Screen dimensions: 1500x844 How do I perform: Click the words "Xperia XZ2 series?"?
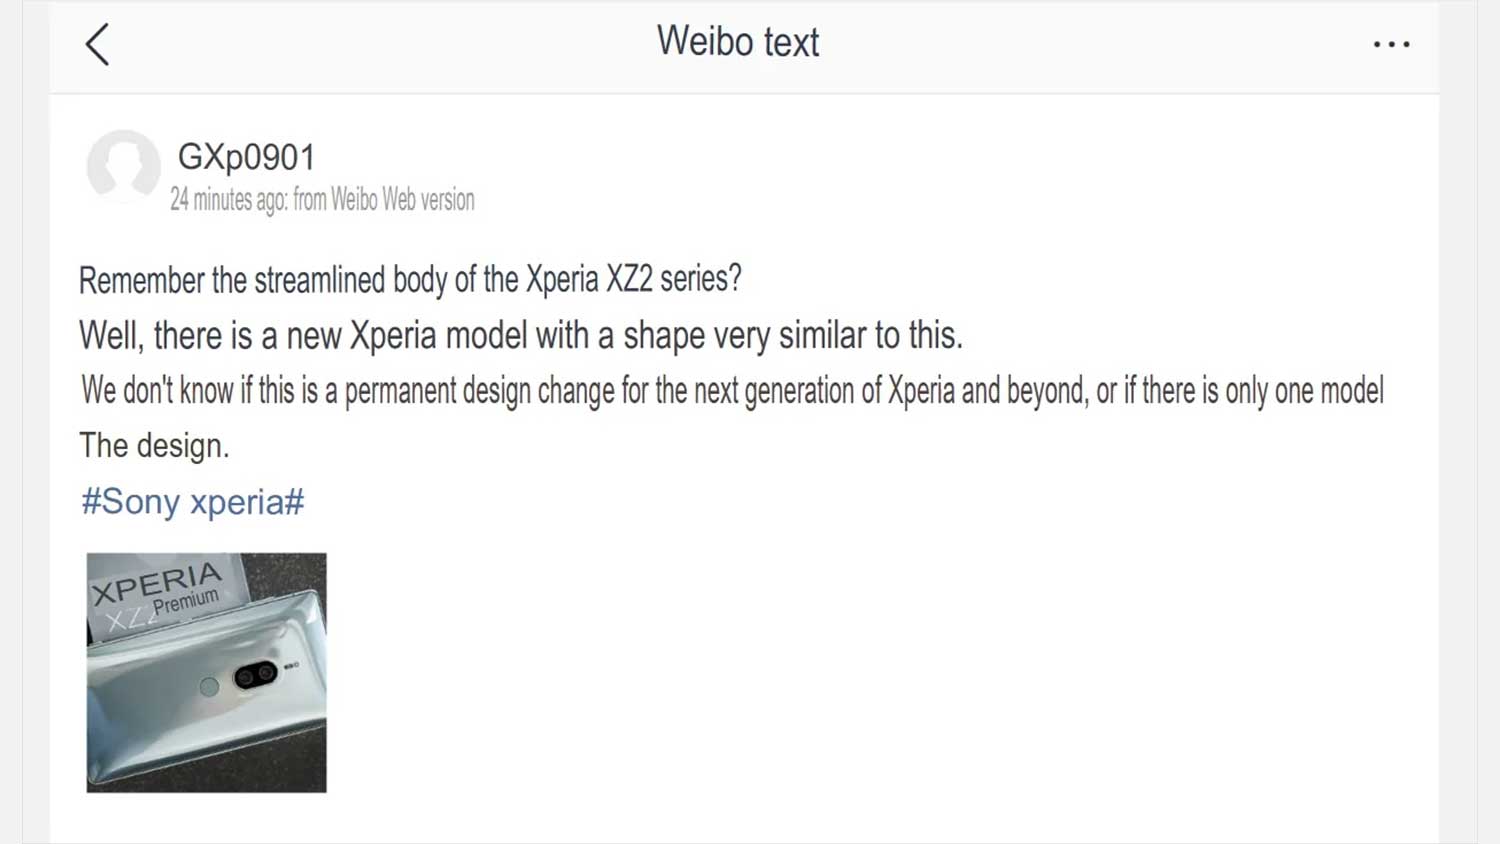point(634,280)
